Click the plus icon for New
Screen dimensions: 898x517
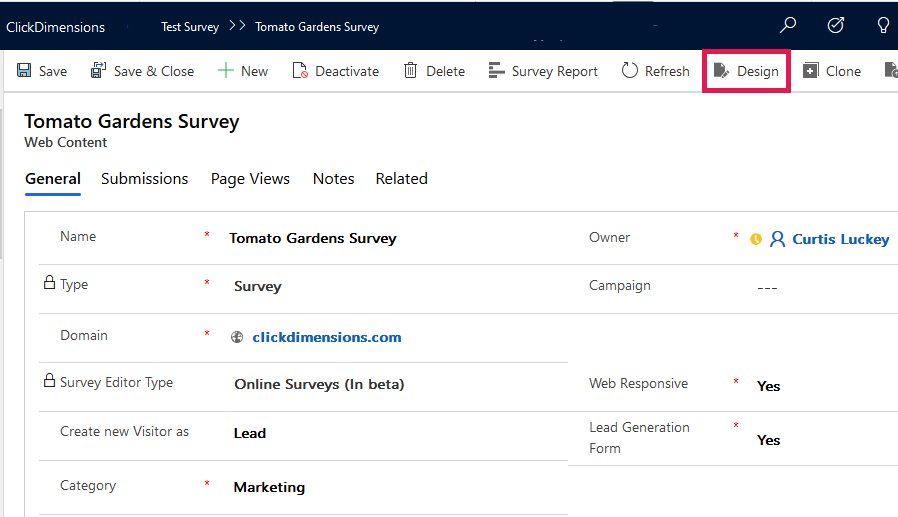click(x=226, y=70)
